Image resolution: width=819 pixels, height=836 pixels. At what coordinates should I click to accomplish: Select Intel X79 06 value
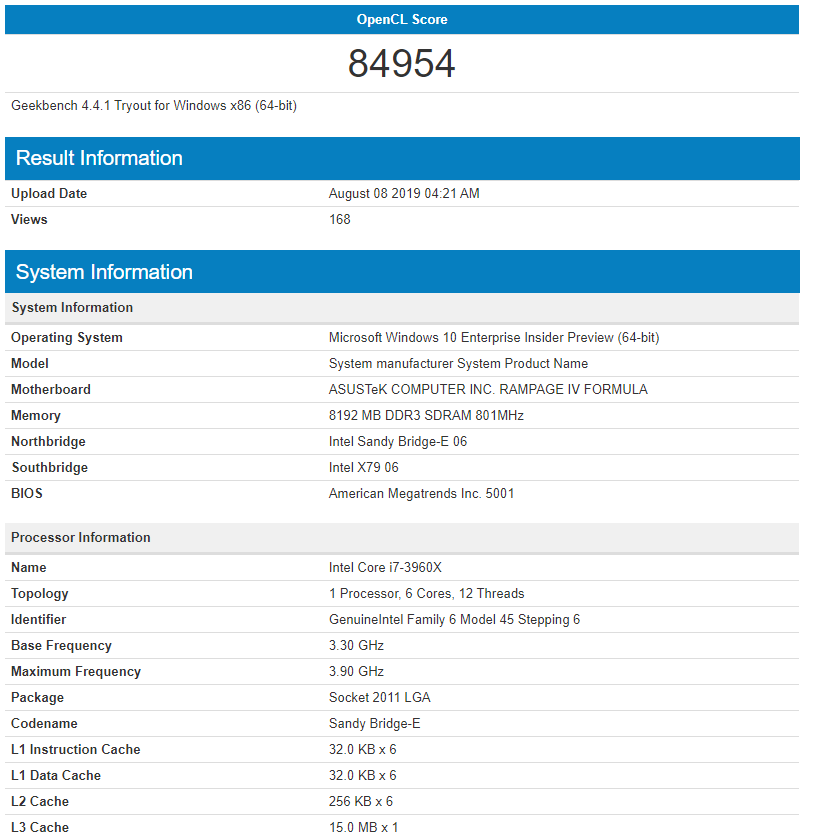click(364, 468)
